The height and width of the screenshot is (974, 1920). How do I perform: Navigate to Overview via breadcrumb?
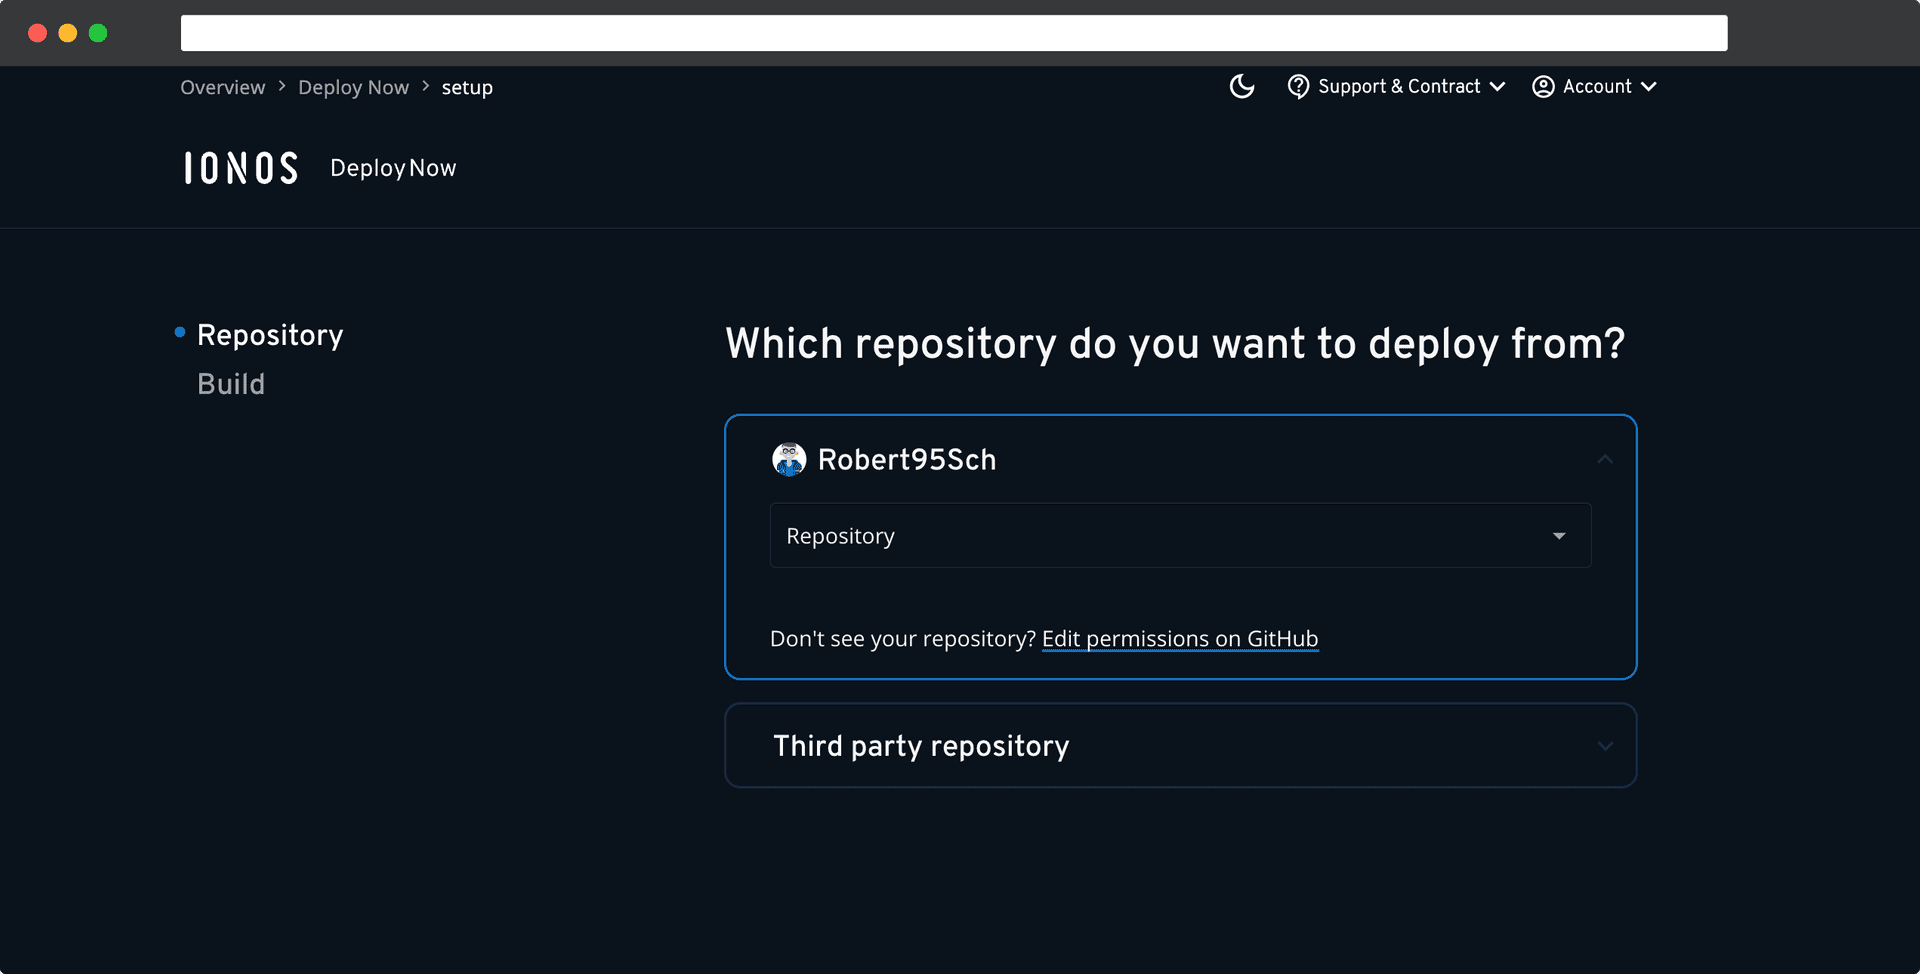click(x=222, y=87)
